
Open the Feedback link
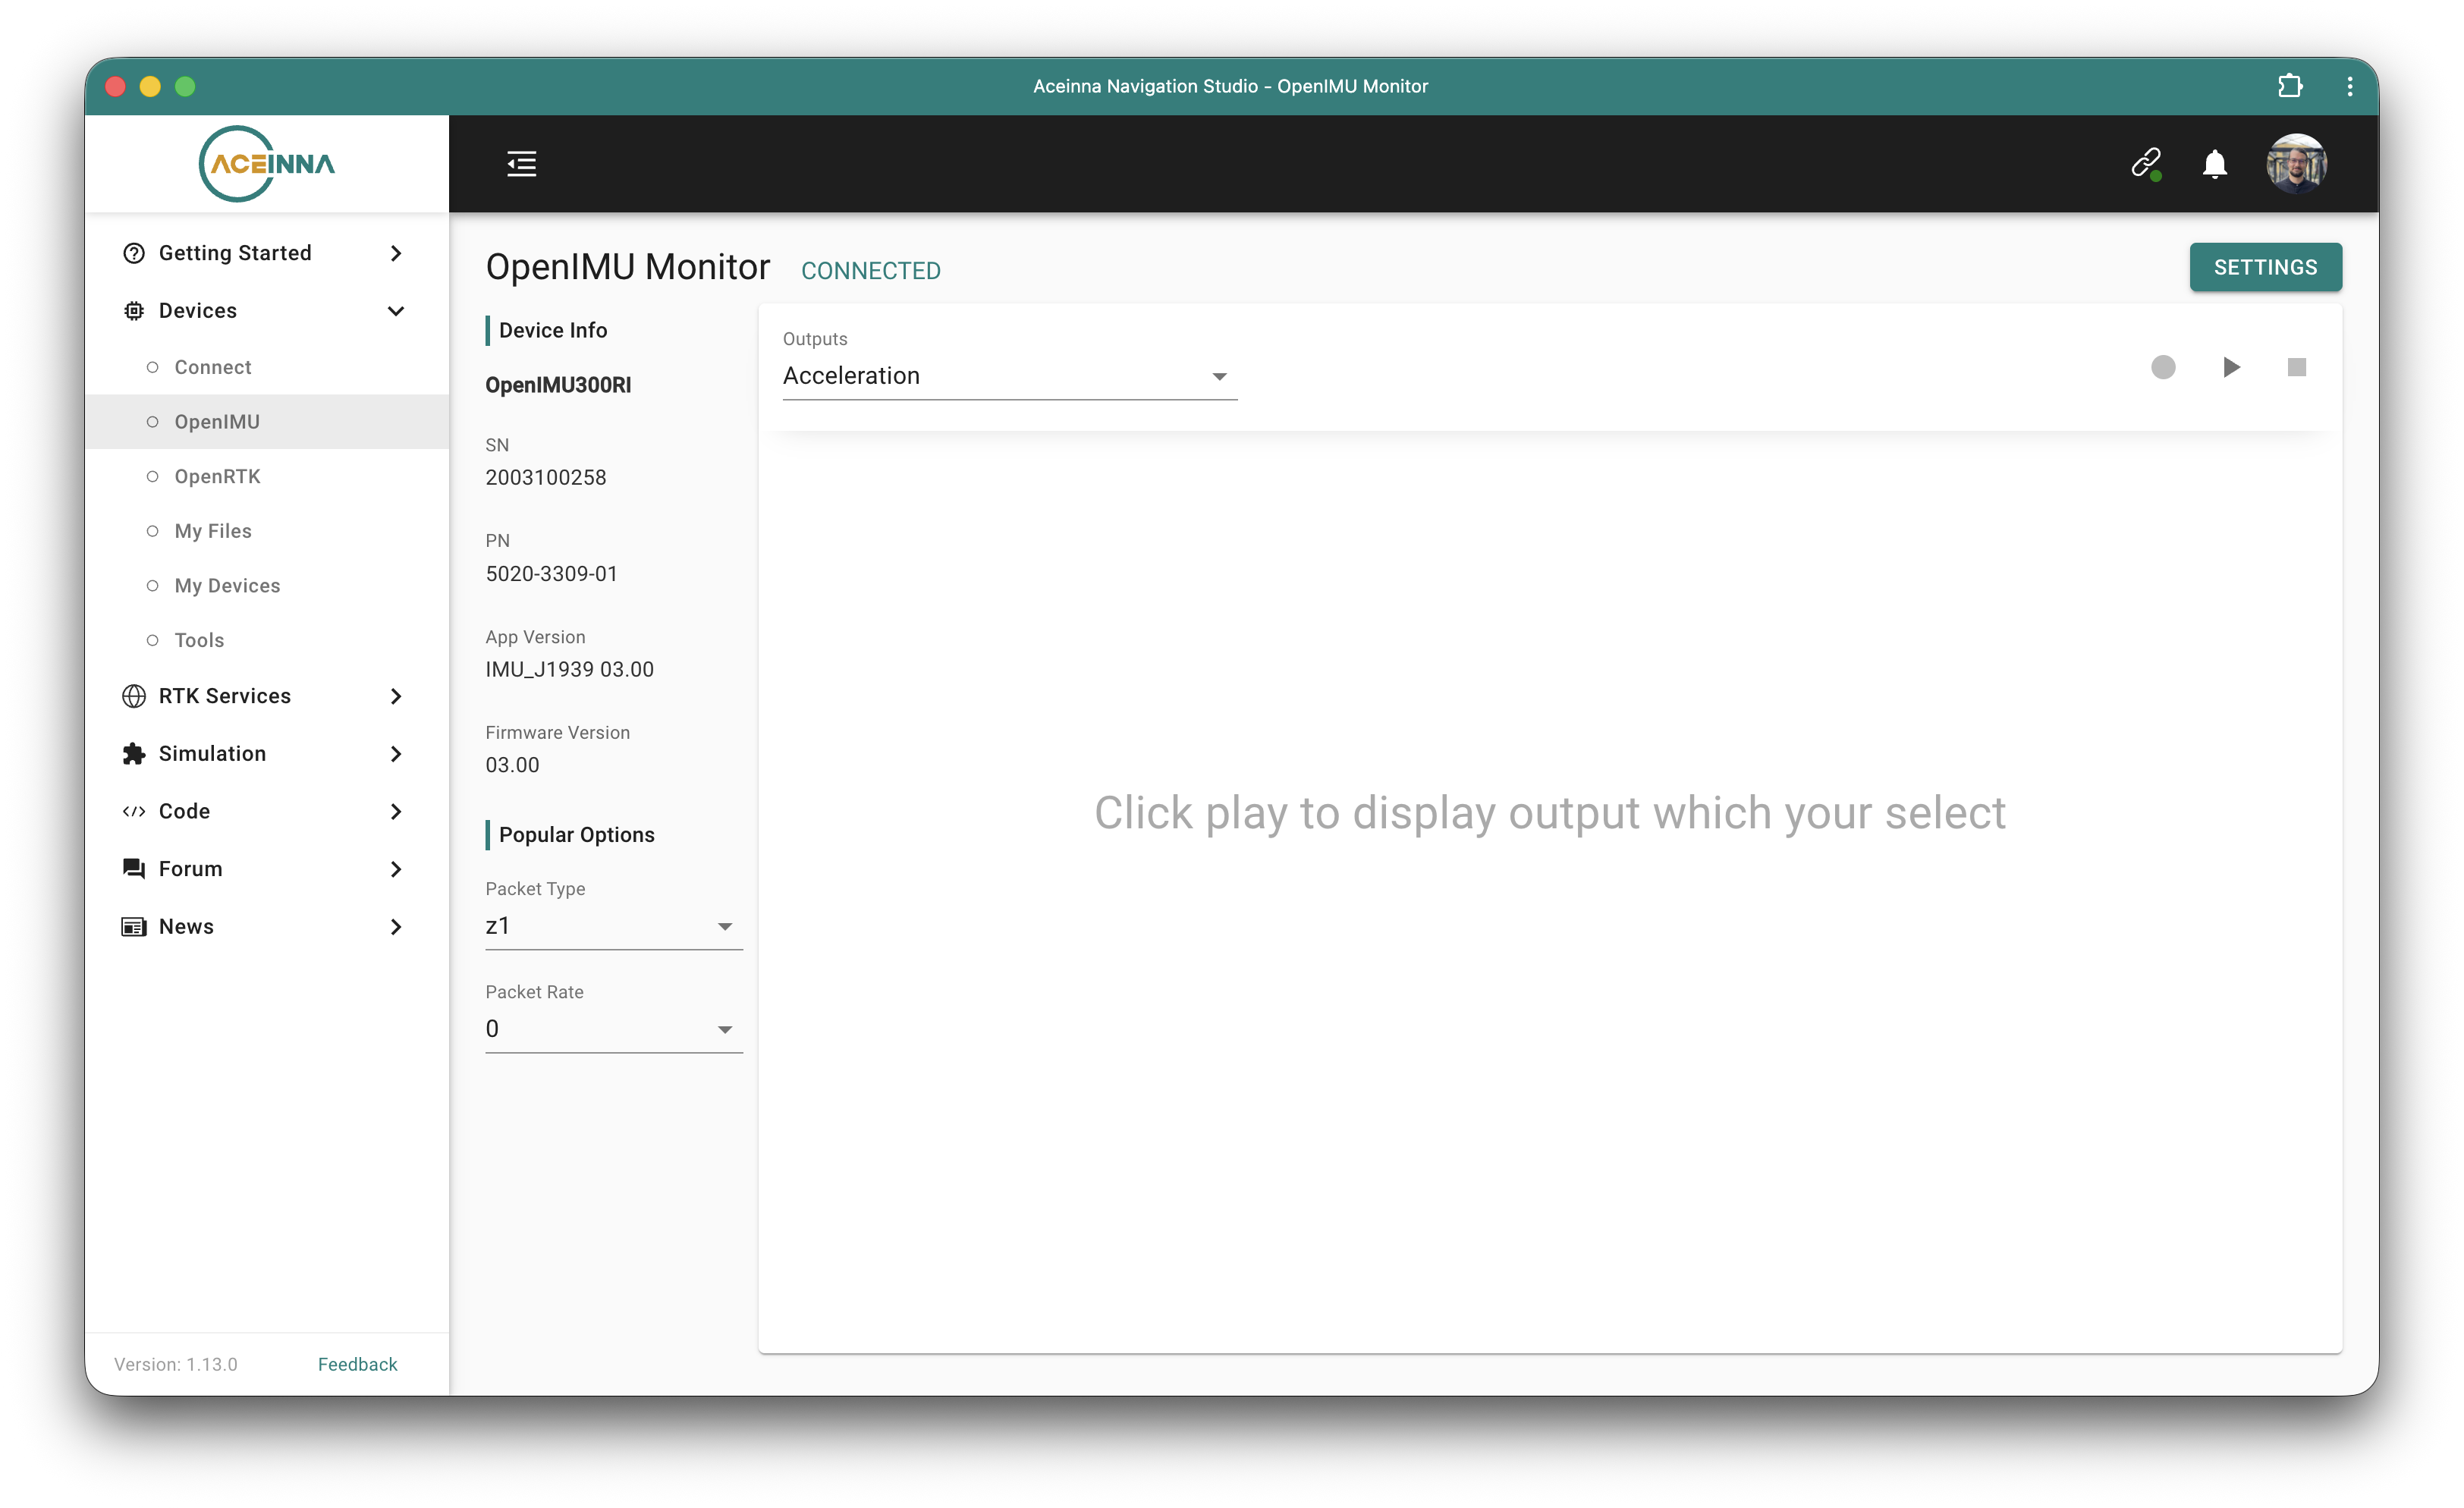357,1363
